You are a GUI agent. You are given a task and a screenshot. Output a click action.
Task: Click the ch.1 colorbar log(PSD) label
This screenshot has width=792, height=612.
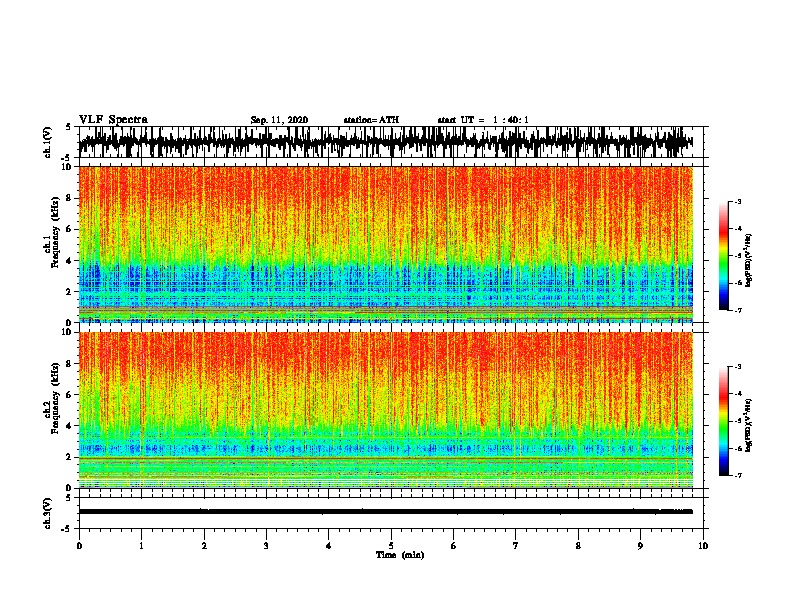coord(748,261)
